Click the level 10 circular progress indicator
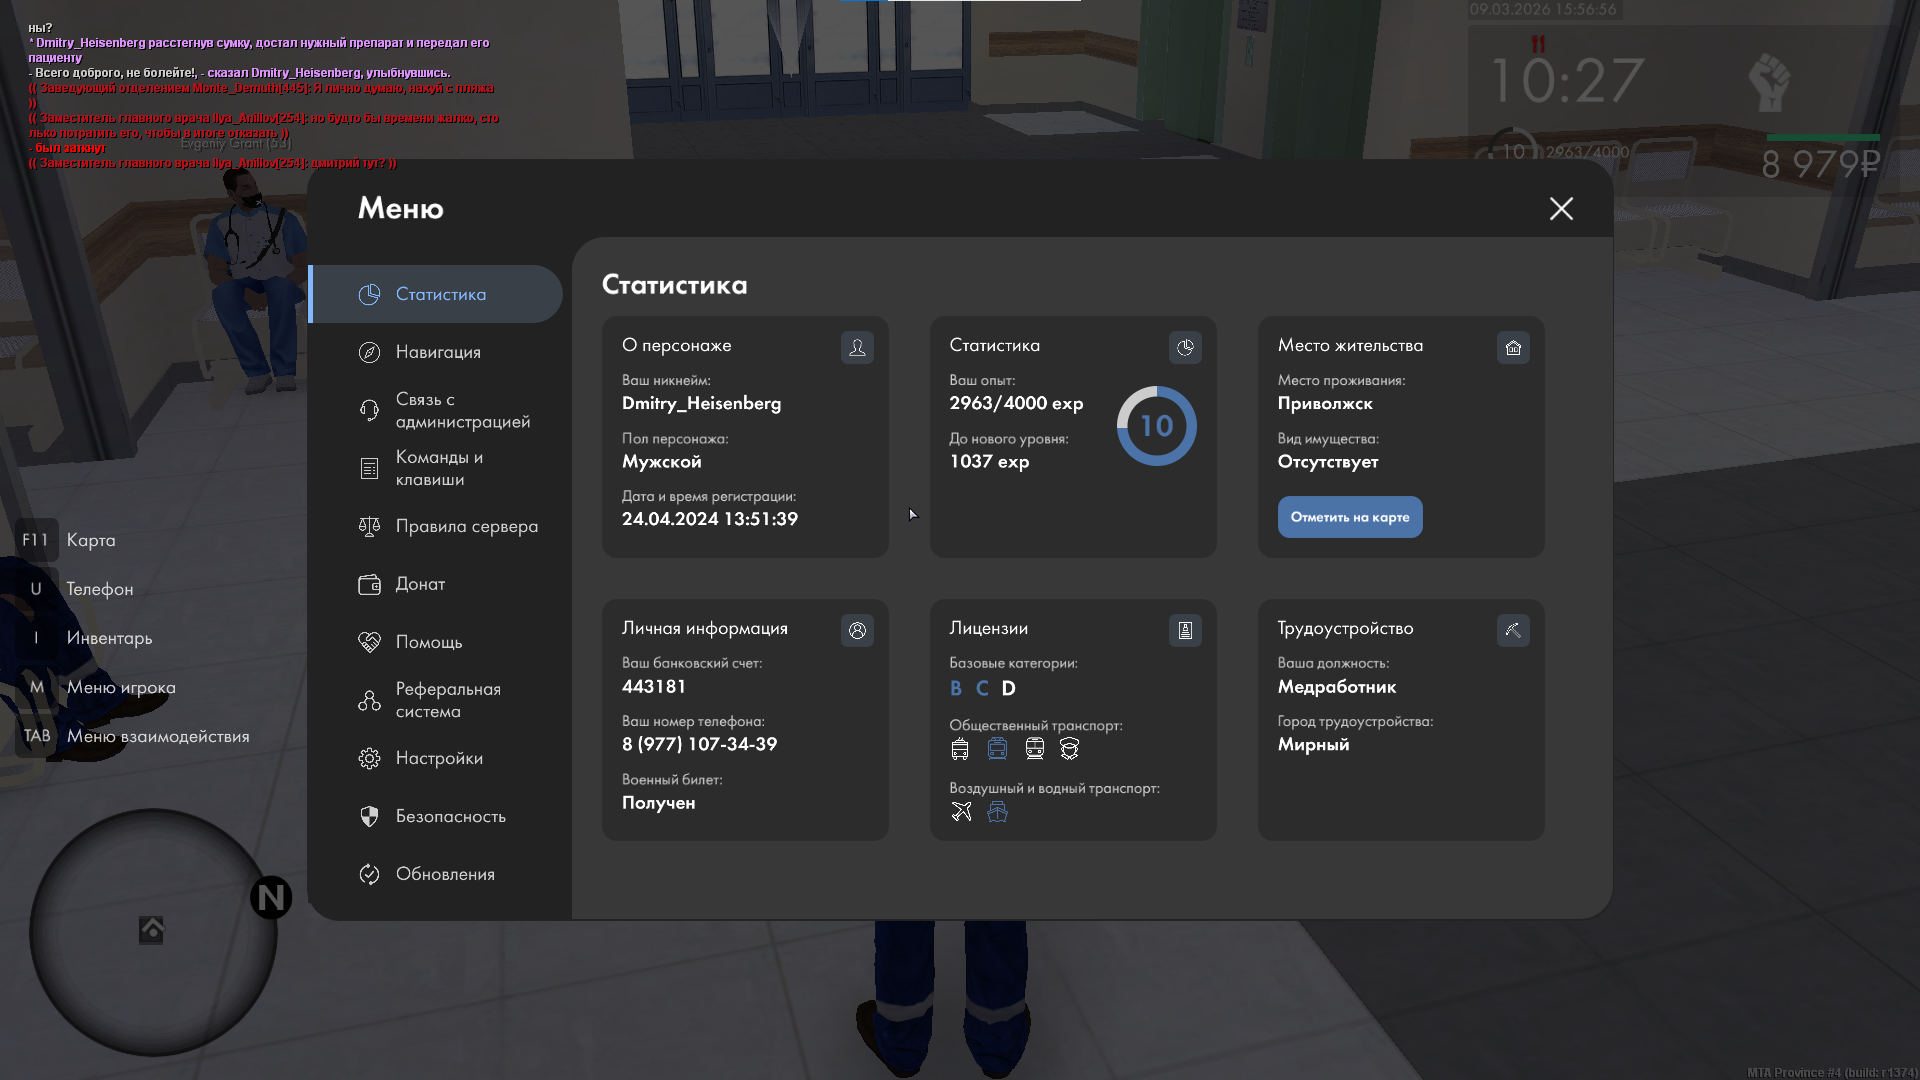The width and height of the screenshot is (1920, 1080). pyautogui.click(x=1156, y=426)
